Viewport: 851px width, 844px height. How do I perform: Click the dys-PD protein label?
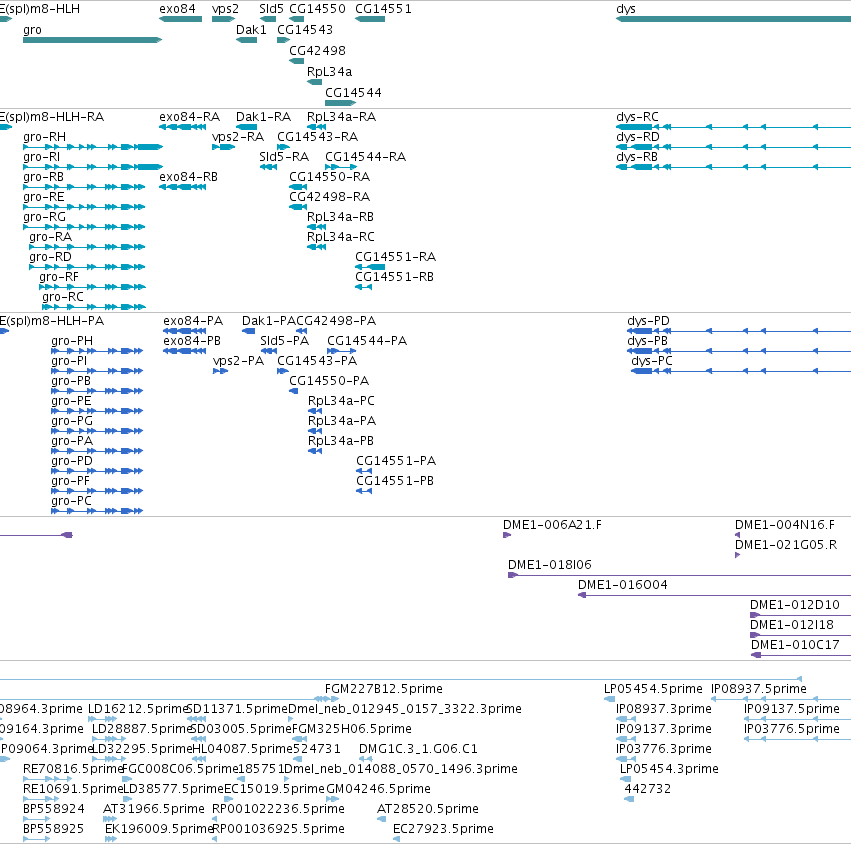[x=649, y=321]
